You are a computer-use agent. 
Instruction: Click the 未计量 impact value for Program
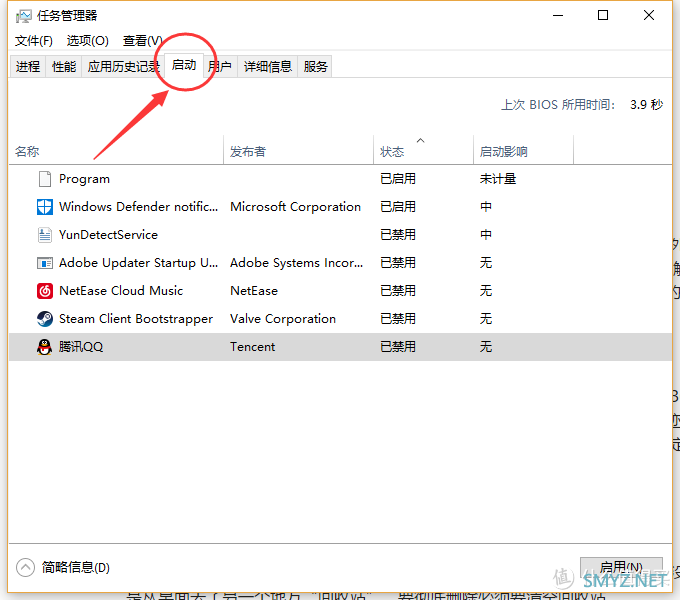[498, 179]
